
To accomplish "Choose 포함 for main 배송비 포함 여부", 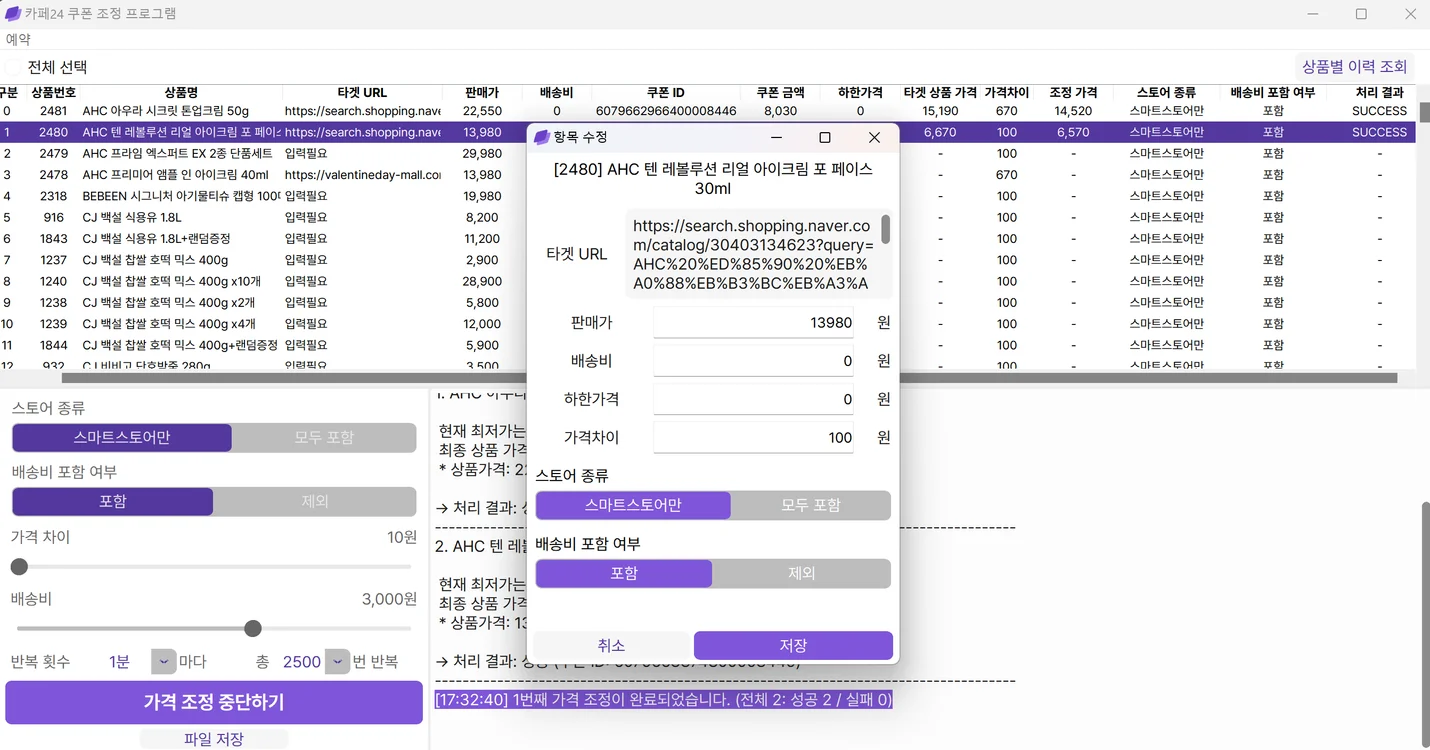I will tap(113, 502).
